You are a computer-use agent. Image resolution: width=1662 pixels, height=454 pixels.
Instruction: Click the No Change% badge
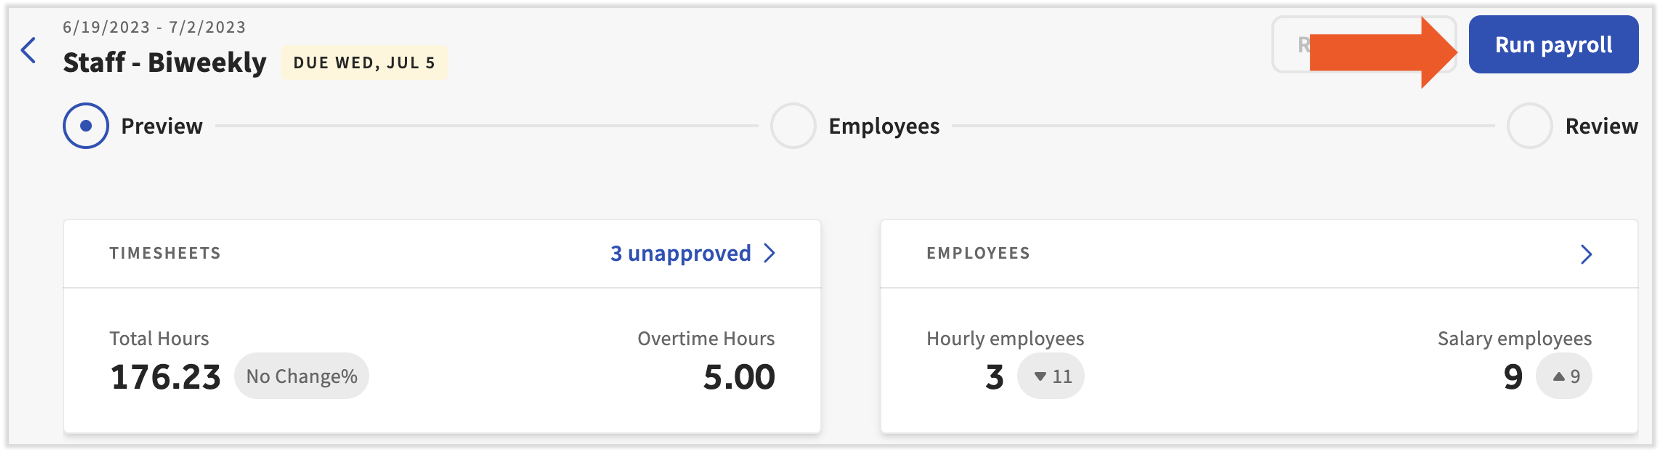coord(301,377)
